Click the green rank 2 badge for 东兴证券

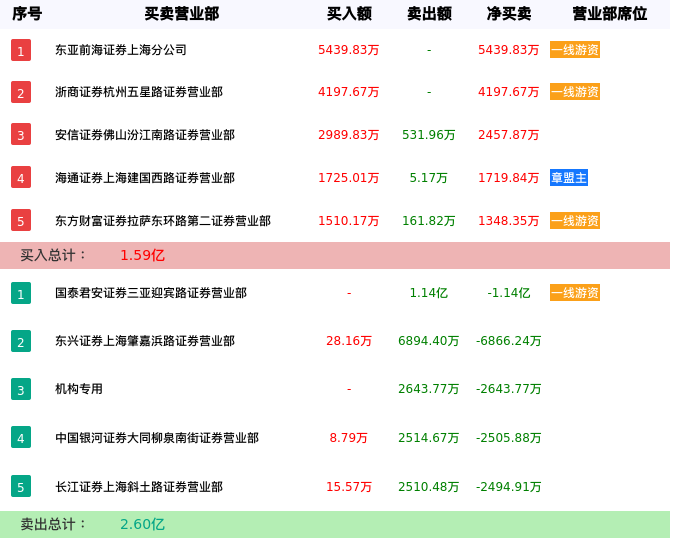tap(21, 341)
